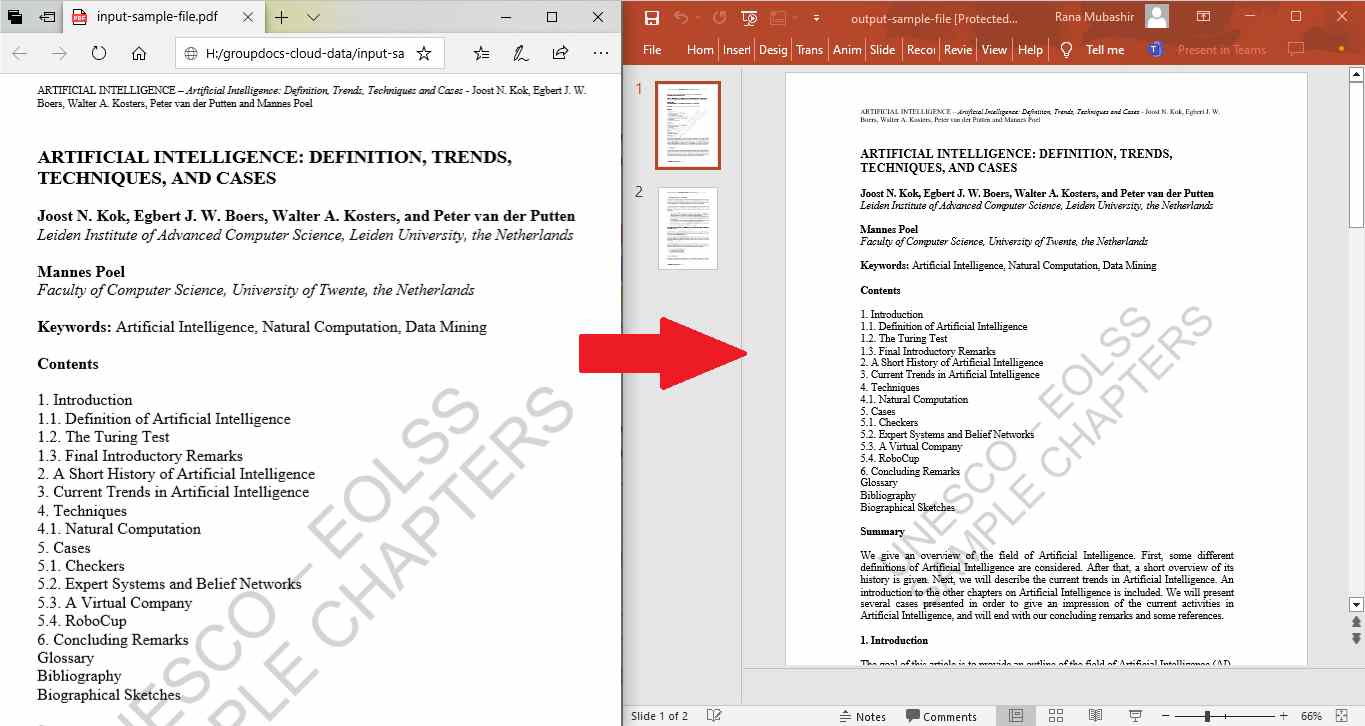Fit slide to current window
1365x726 pixels.
[1341, 716]
